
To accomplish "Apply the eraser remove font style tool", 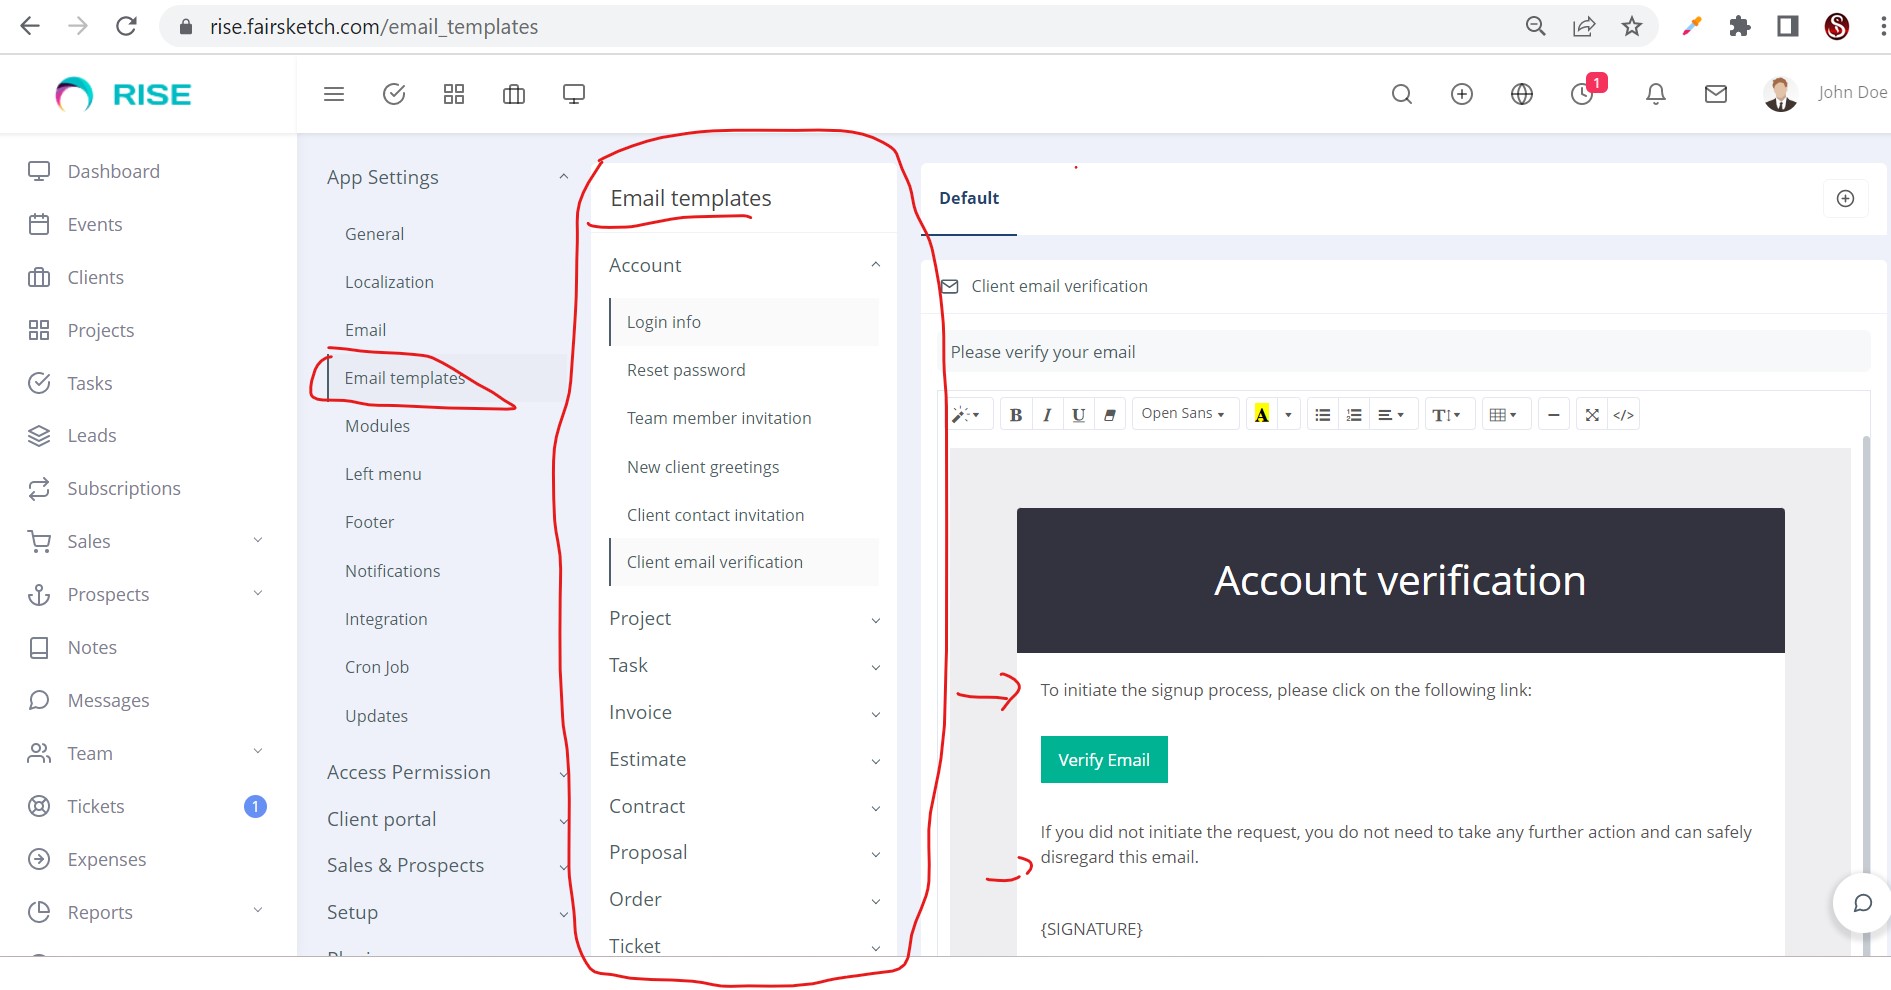I will [x=1109, y=414].
